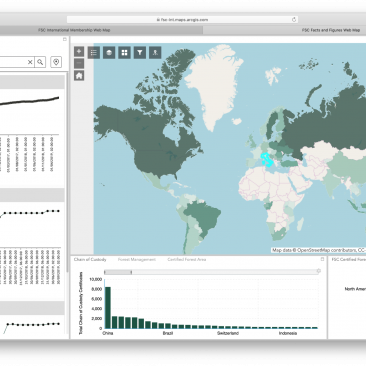The height and width of the screenshot is (366, 366).
Task: Click the left panel vertical scrollbar
Action: [68, 172]
